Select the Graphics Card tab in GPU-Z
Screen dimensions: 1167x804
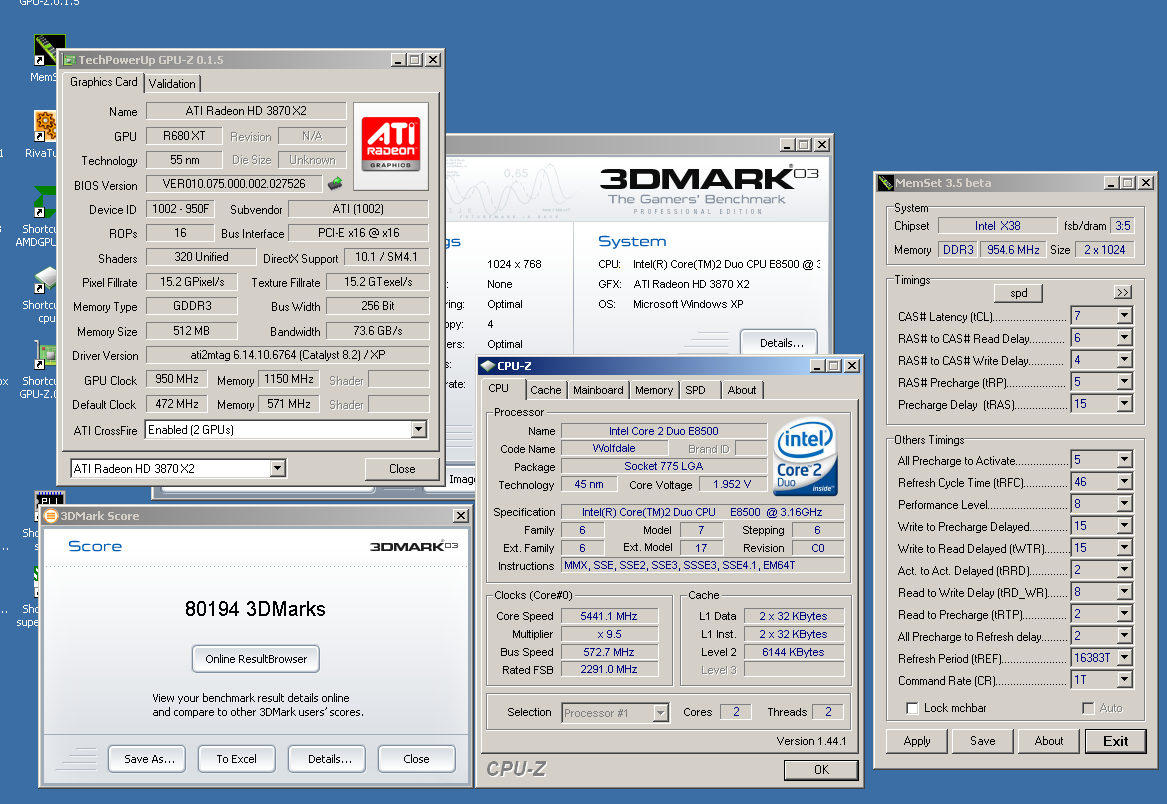click(x=103, y=82)
